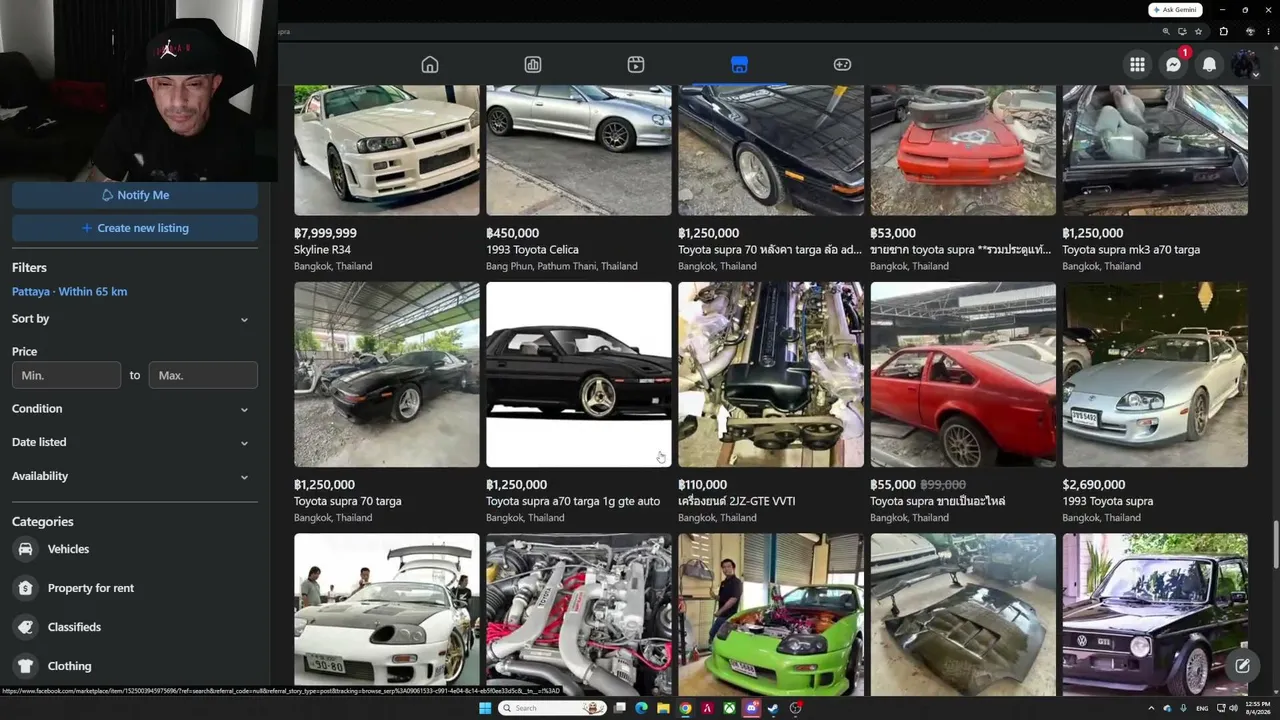Viewport: 1280px width, 720px height.
Task: Open the browser Extensions puzzle icon
Action: tap(1223, 31)
